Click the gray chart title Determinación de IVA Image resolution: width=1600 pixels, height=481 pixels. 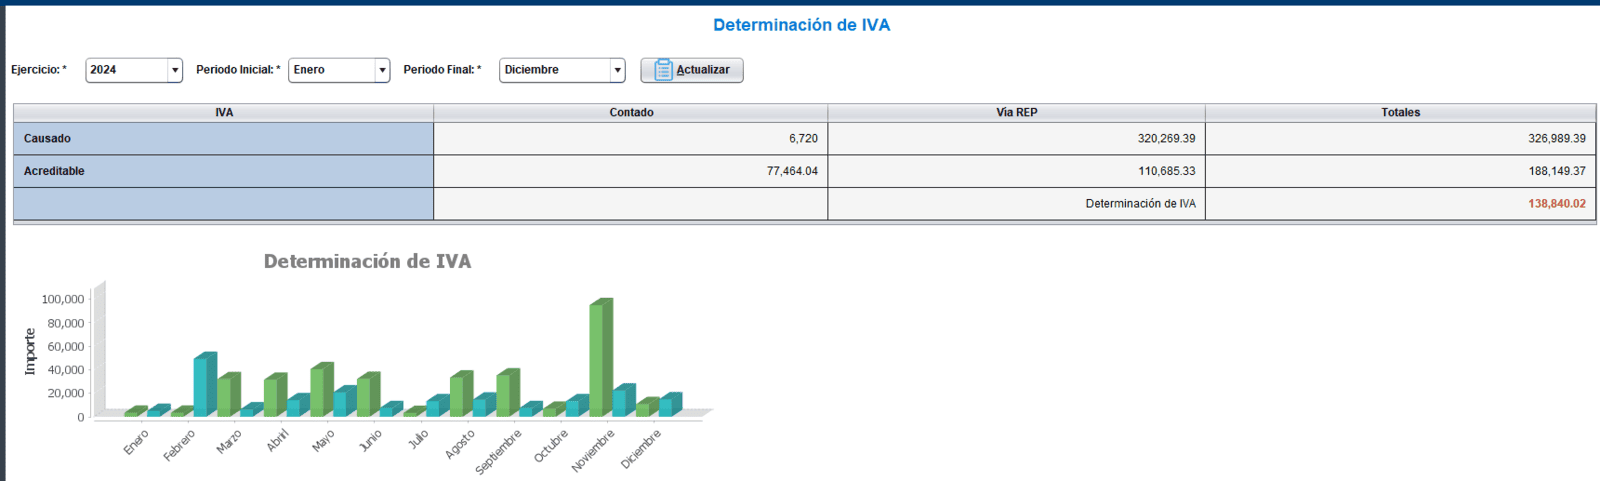(x=367, y=261)
